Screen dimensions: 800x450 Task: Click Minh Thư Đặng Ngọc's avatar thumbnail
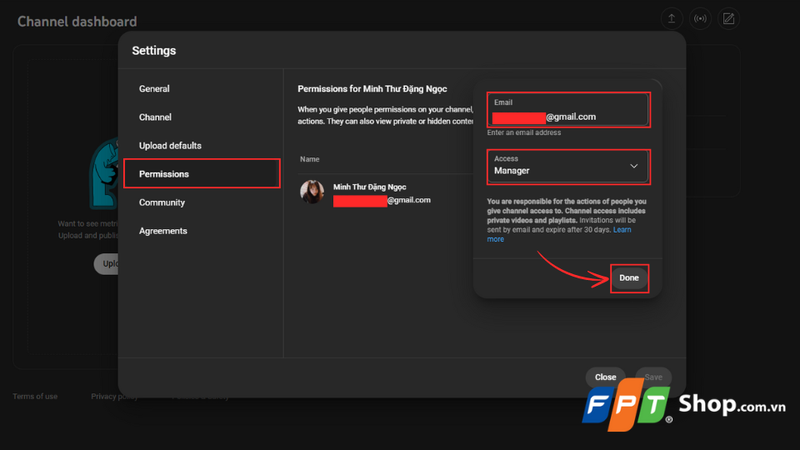pos(312,192)
